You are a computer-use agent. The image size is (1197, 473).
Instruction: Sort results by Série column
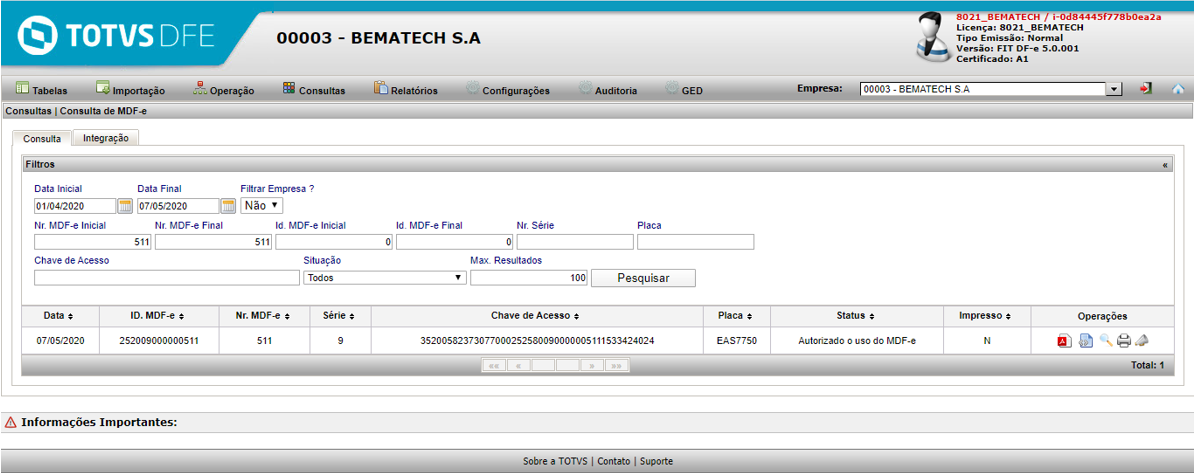click(340, 316)
